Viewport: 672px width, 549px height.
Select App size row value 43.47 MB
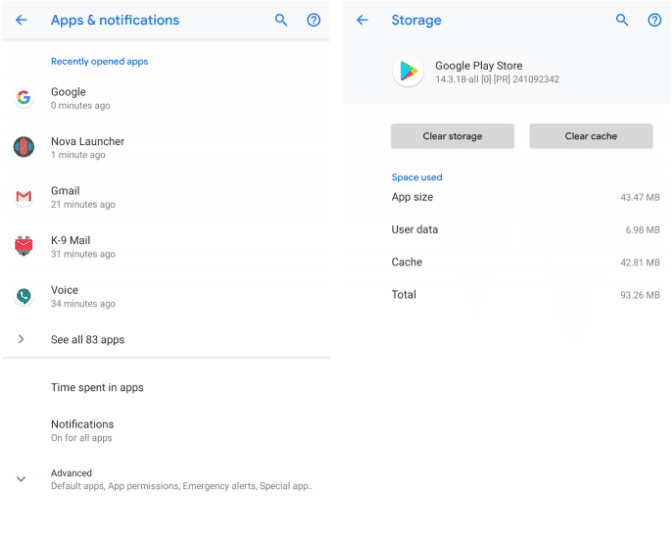pos(640,198)
